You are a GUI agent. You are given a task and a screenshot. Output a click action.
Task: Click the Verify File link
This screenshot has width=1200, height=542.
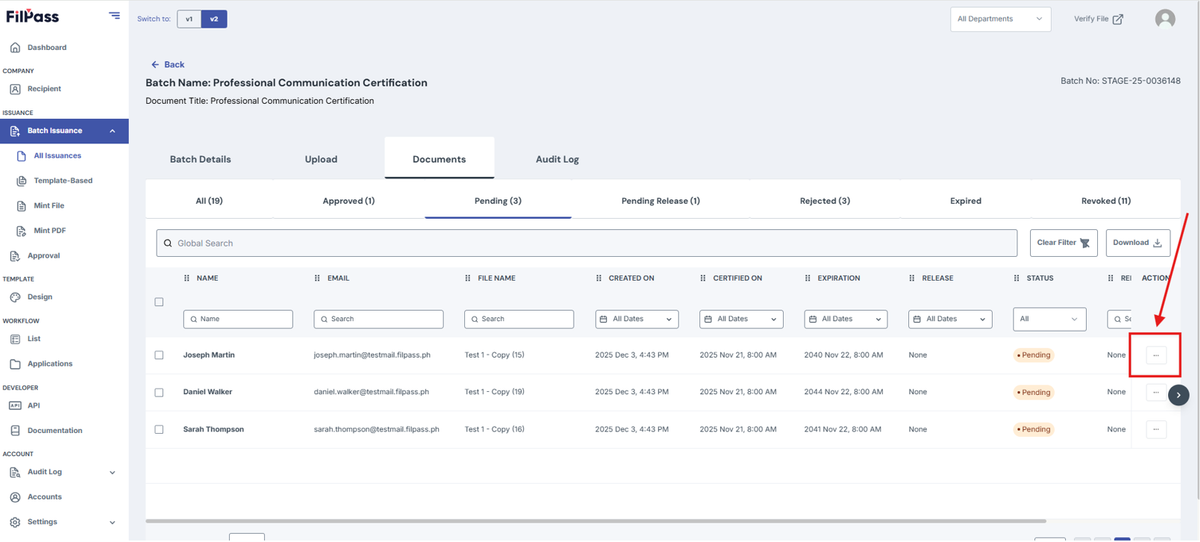(1098, 19)
